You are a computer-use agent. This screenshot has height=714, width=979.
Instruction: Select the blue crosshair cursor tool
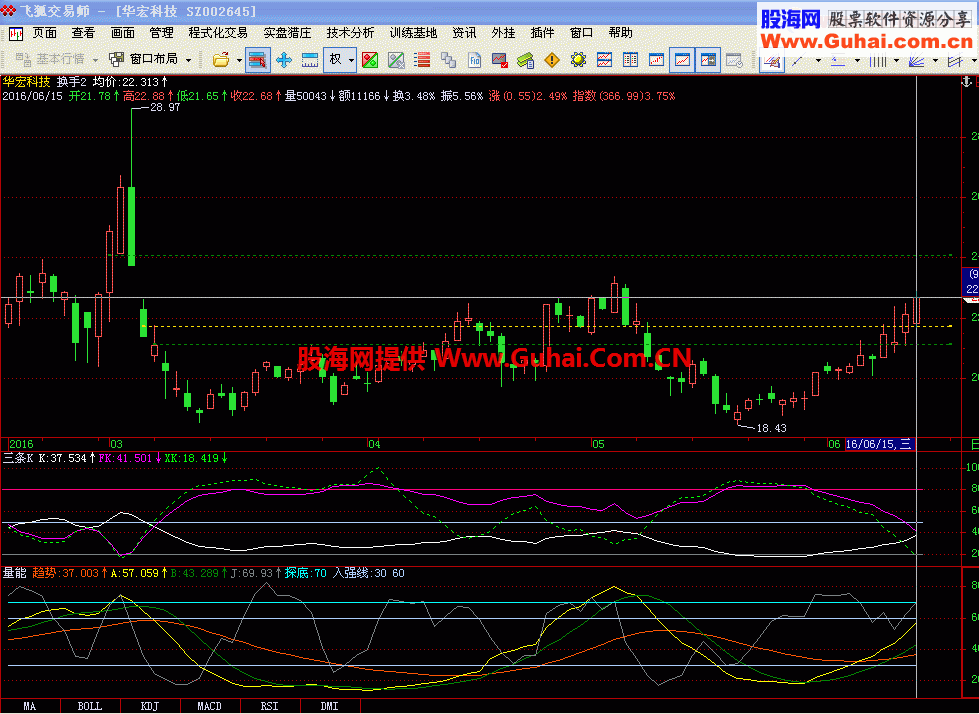(284, 60)
